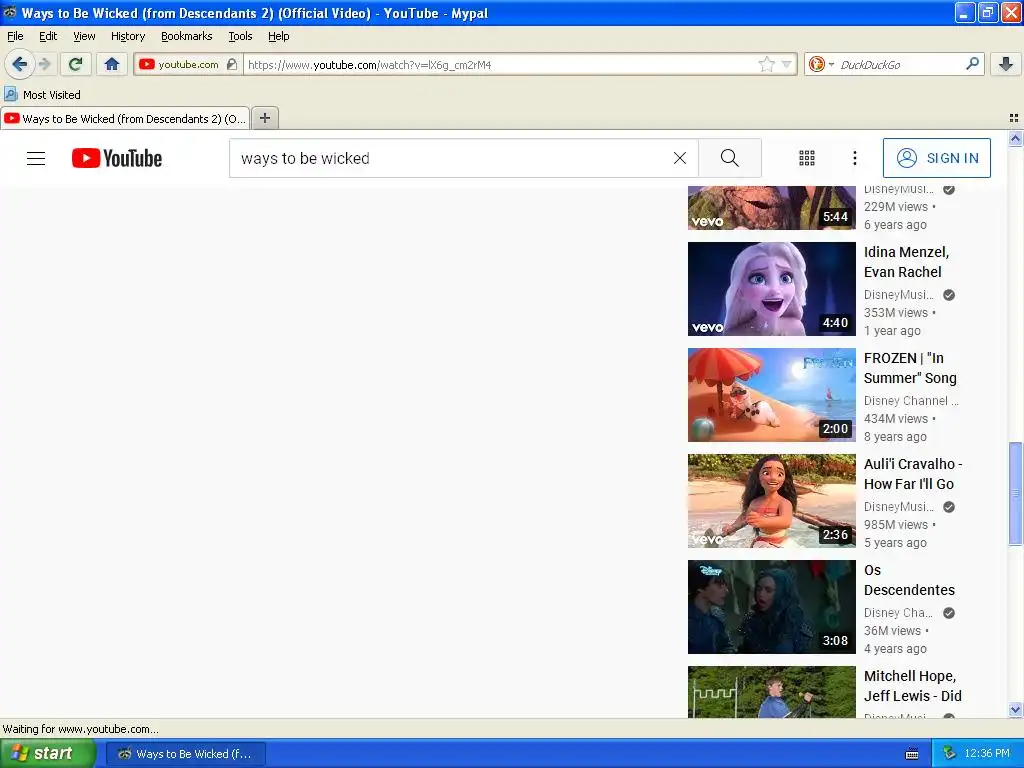Click Ways to Be Wicked taskbar button
Image resolution: width=1024 pixels, height=768 pixels.
[186, 754]
